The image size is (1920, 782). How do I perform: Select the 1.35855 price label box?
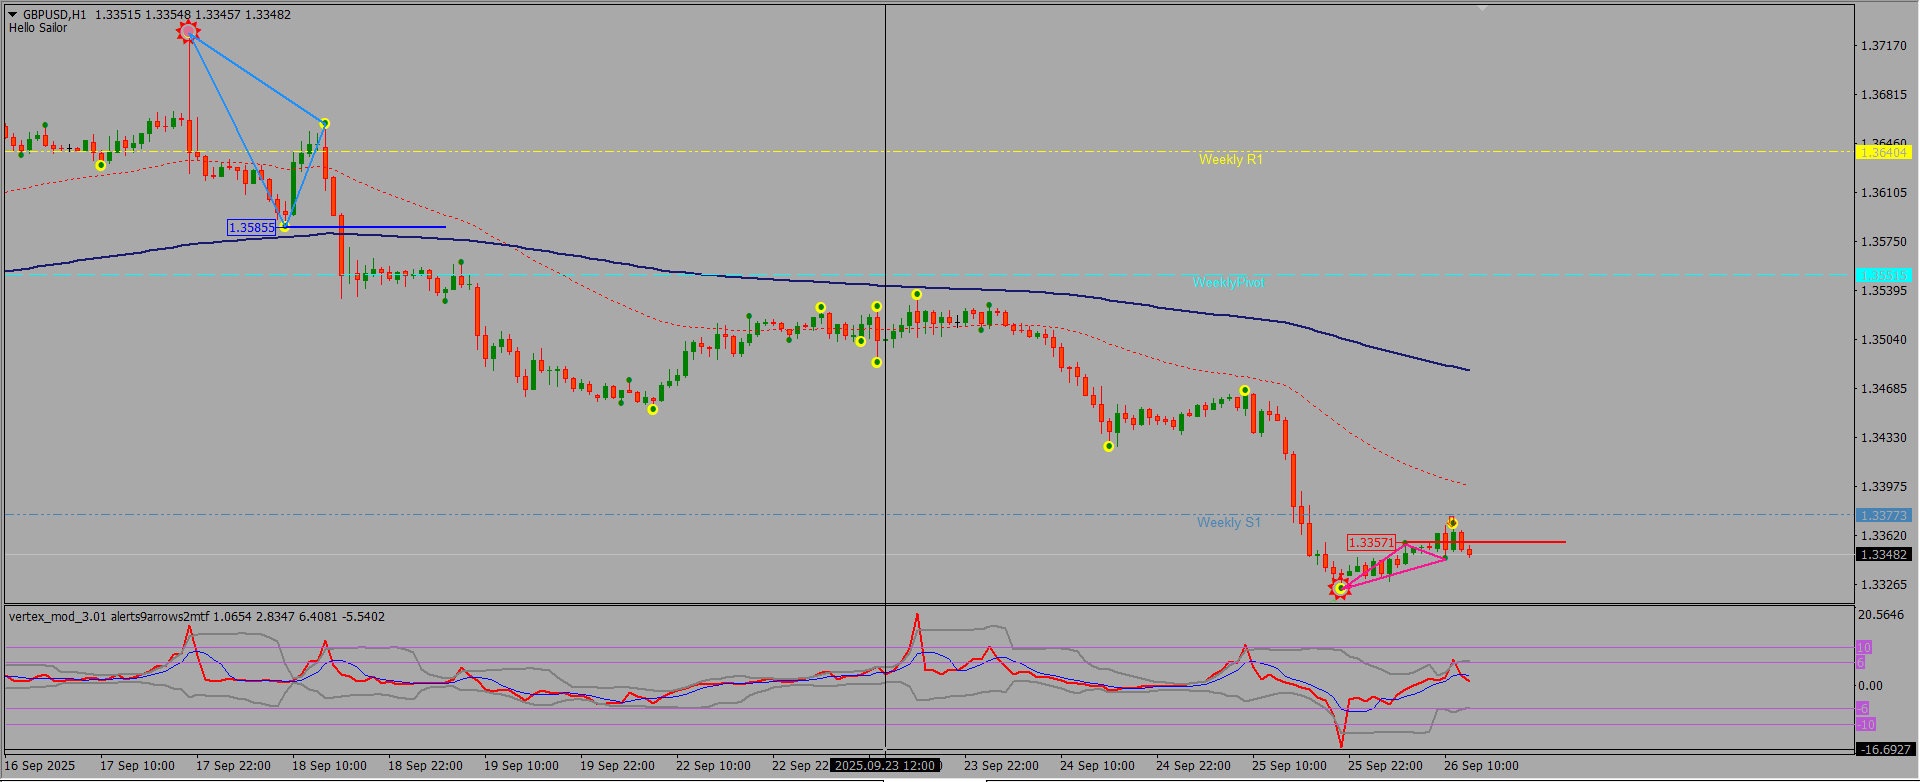point(252,228)
